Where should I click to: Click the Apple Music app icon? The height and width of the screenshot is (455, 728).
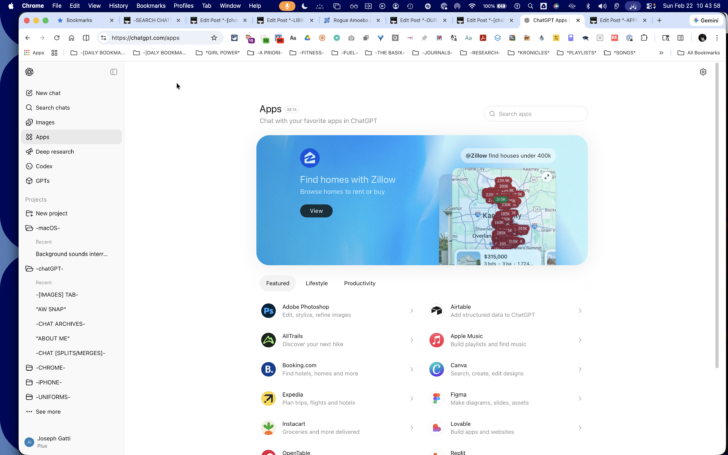(x=436, y=340)
